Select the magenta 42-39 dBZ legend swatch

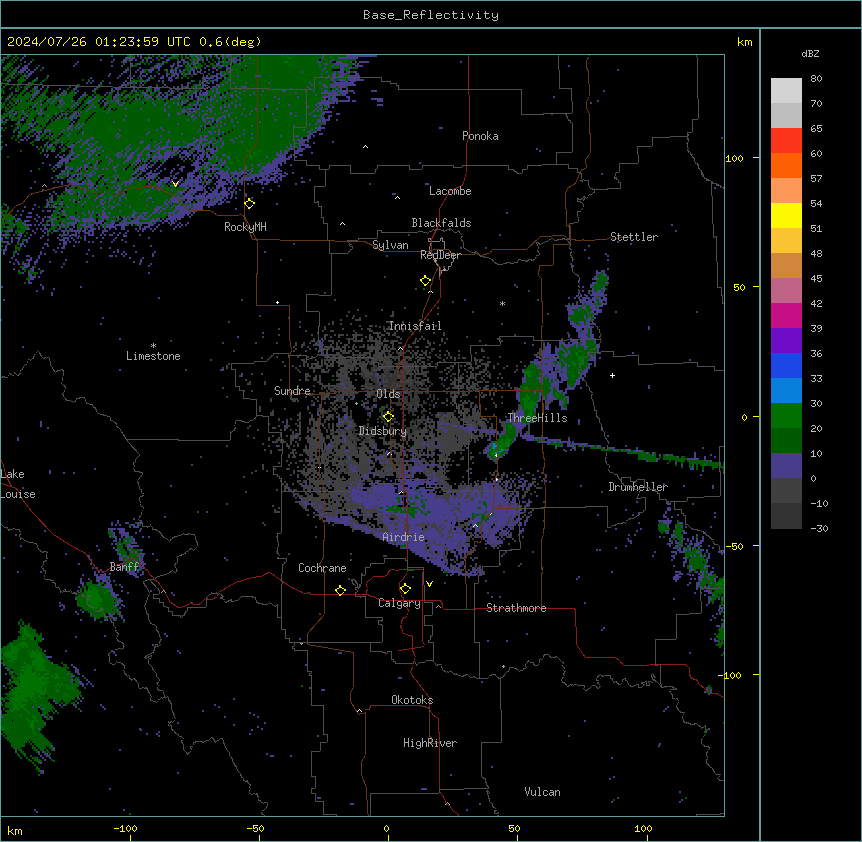click(x=786, y=315)
